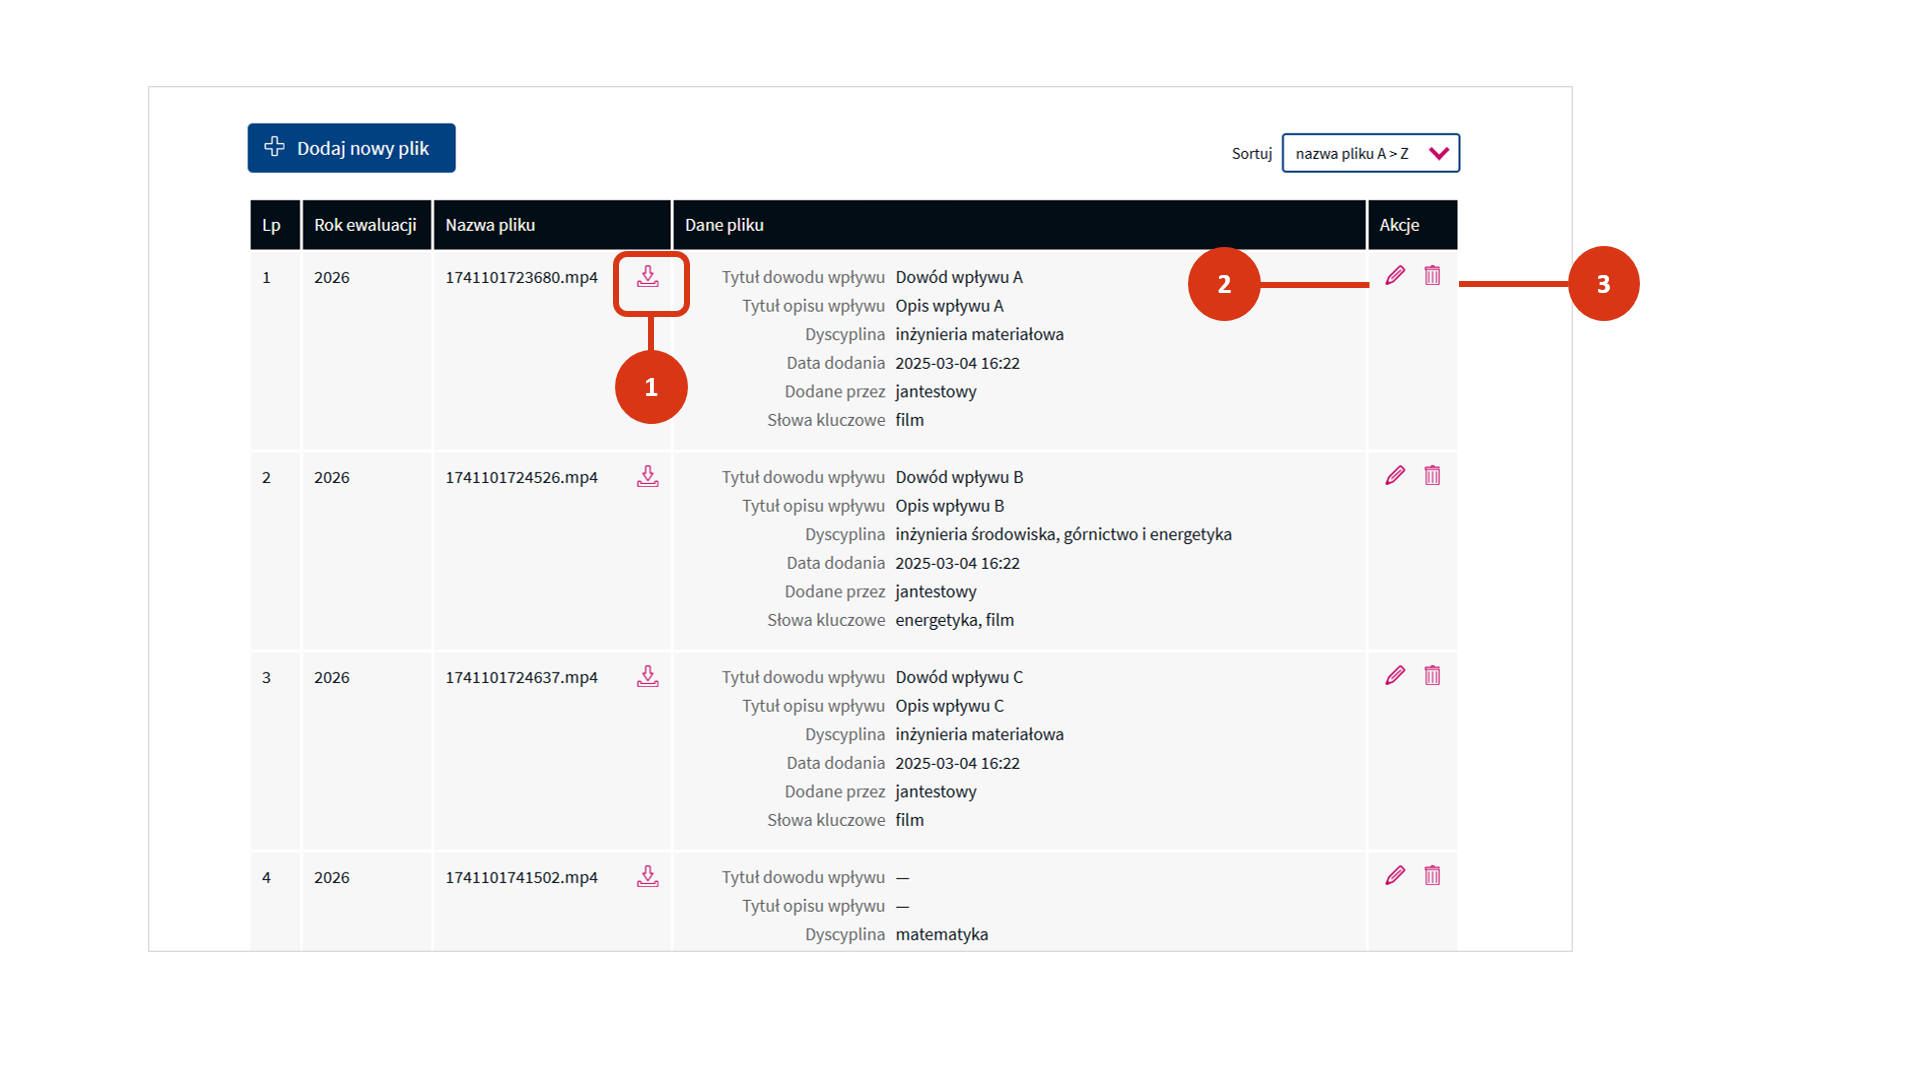The image size is (1920, 1080).
Task: Edit the matematyka file row
Action: tap(1395, 876)
